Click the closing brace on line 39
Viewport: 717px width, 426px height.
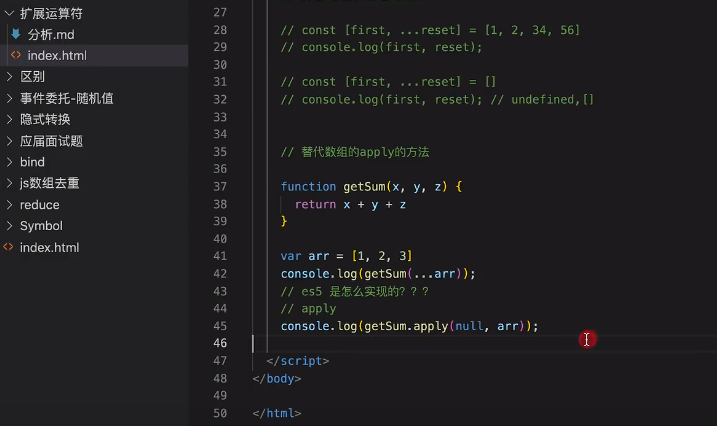(x=284, y=222)
